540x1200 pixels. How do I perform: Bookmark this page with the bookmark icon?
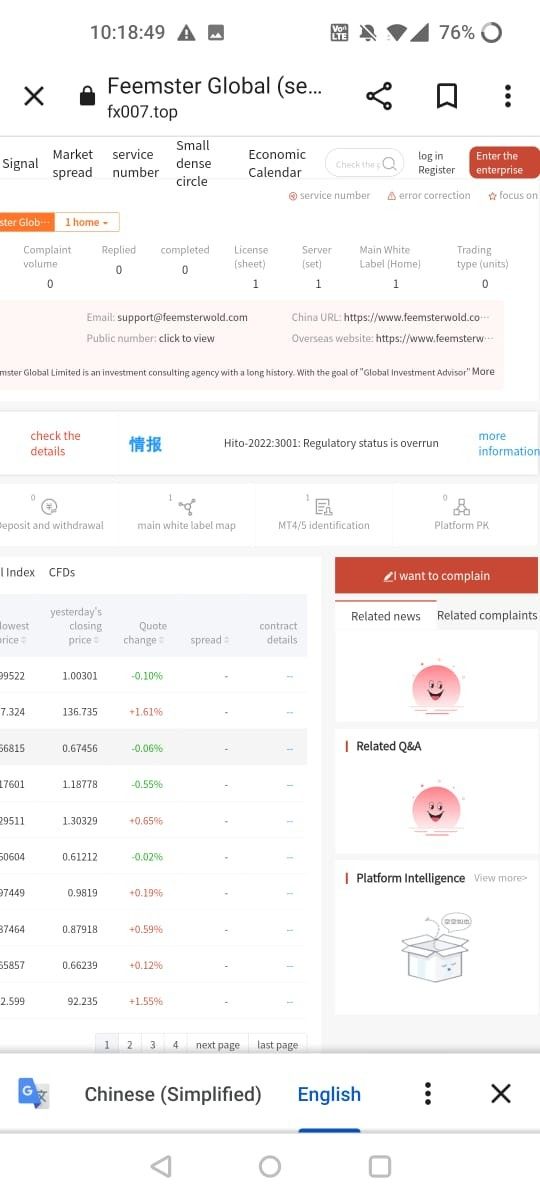(x=447, y=96)
